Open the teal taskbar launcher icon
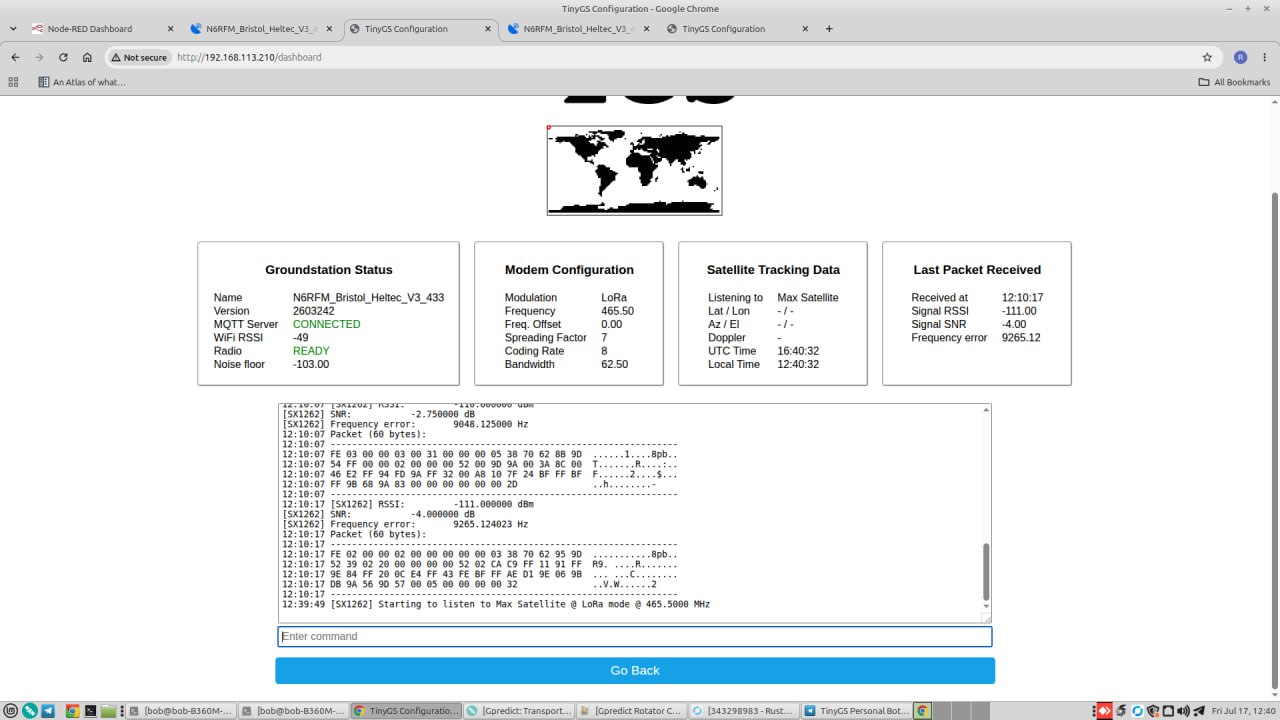The width and height of the screenshot is (1280, 720). click(x=29, y=711)
